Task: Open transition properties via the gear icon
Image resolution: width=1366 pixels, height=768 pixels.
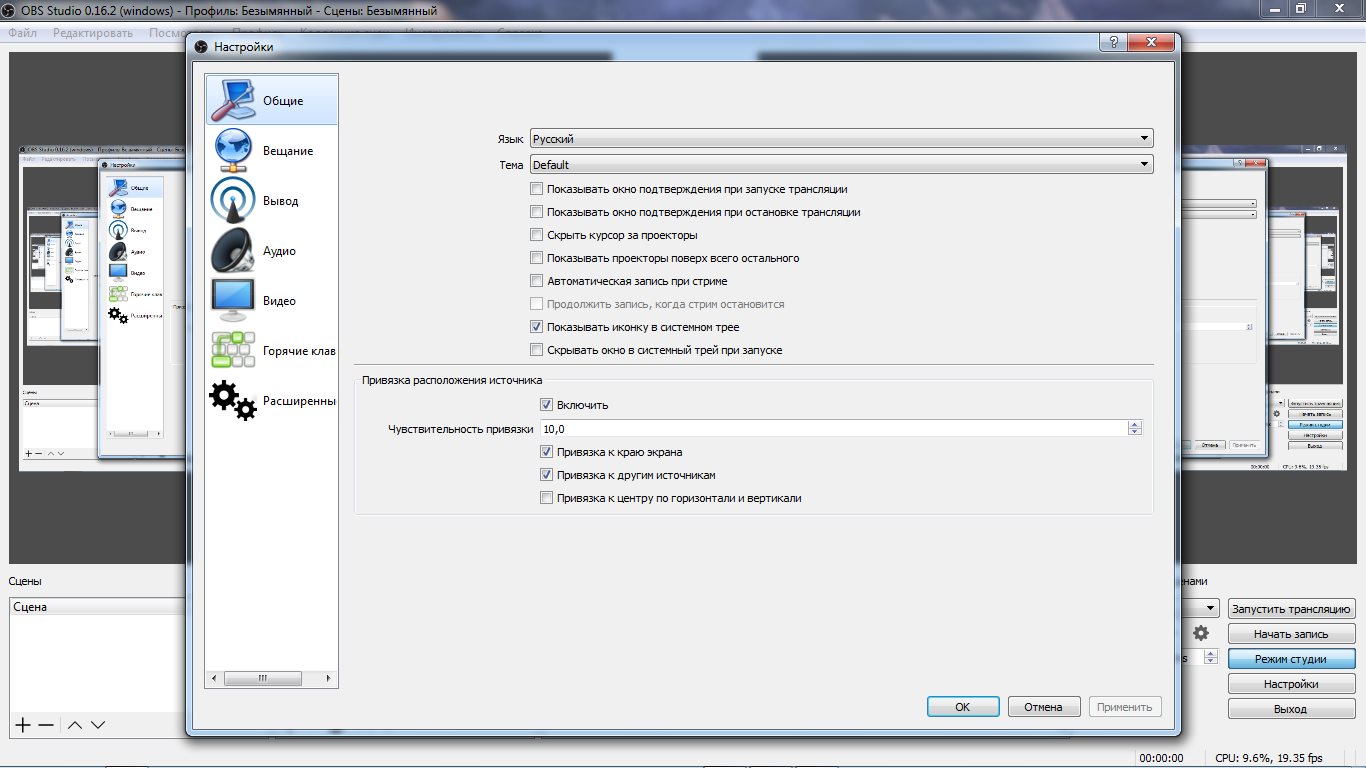Action: coord(1201,633)
